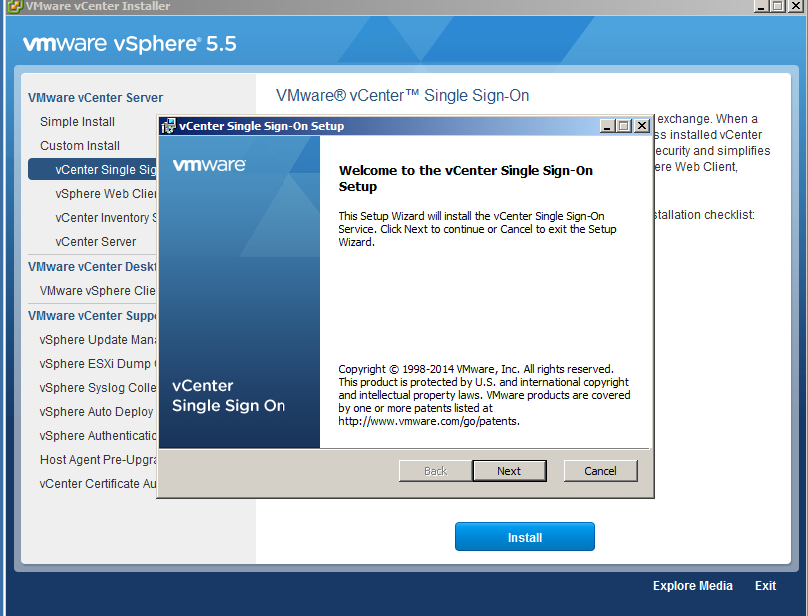The image size is (808, 616).
Task: Click the VMware vCenter Installer window icon
Action: [x=9, y=6]
